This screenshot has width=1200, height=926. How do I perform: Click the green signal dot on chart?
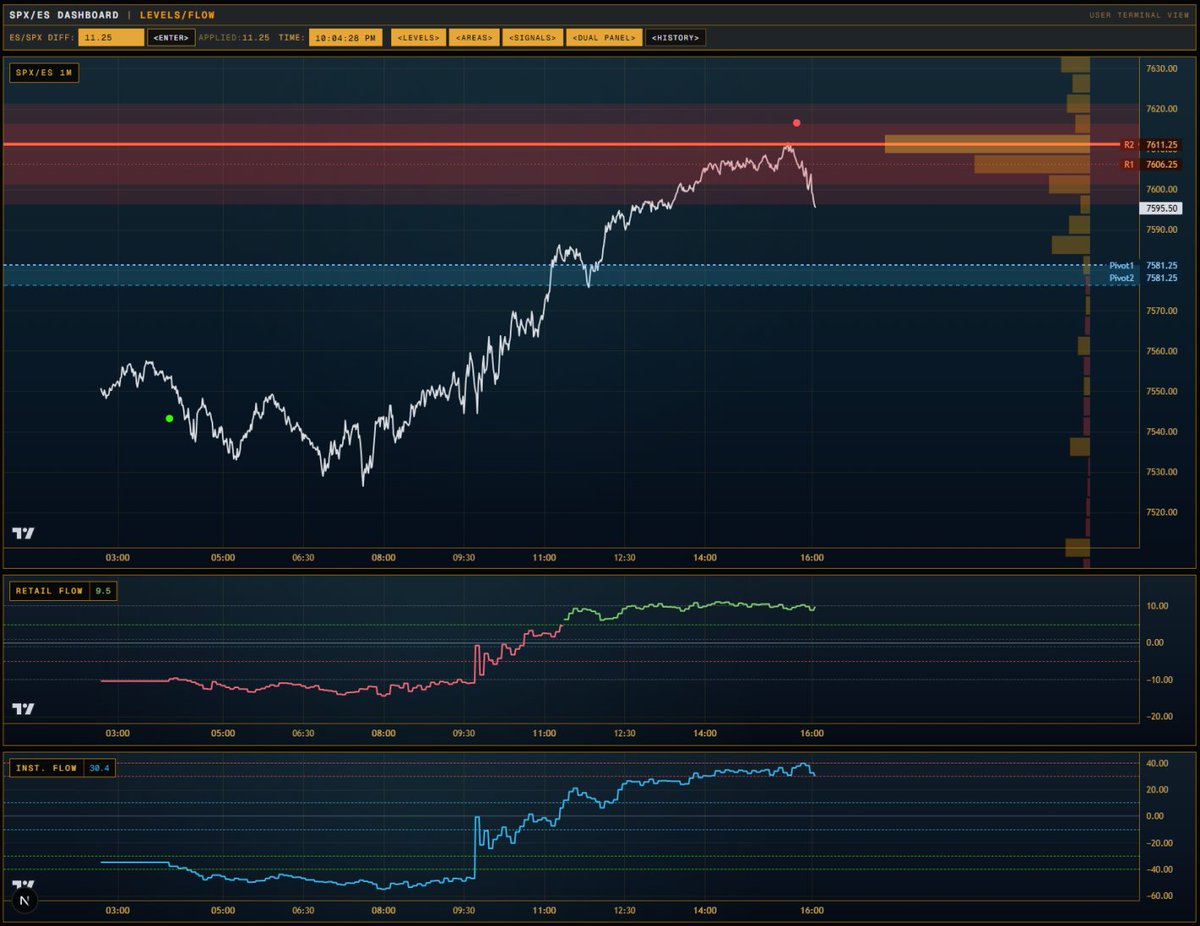[169, 418]
